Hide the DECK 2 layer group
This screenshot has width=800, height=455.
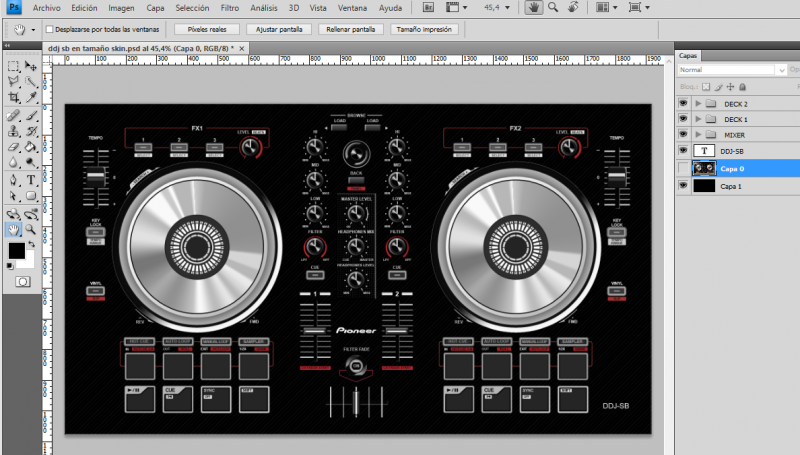click(x=683, y=104)
